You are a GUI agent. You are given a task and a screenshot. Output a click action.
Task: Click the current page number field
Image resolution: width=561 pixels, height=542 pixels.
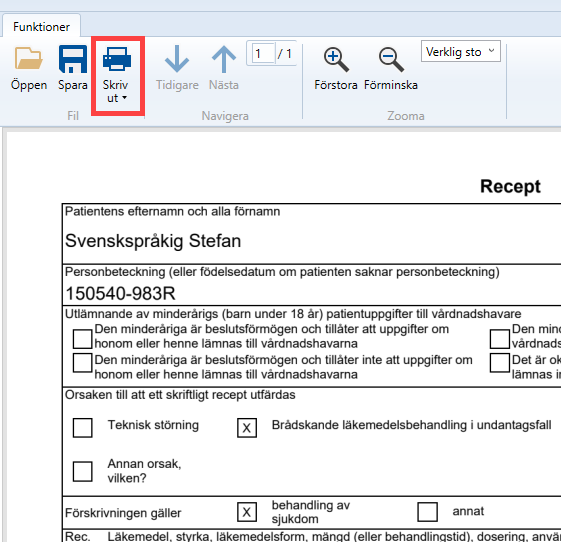coord(263,54)
